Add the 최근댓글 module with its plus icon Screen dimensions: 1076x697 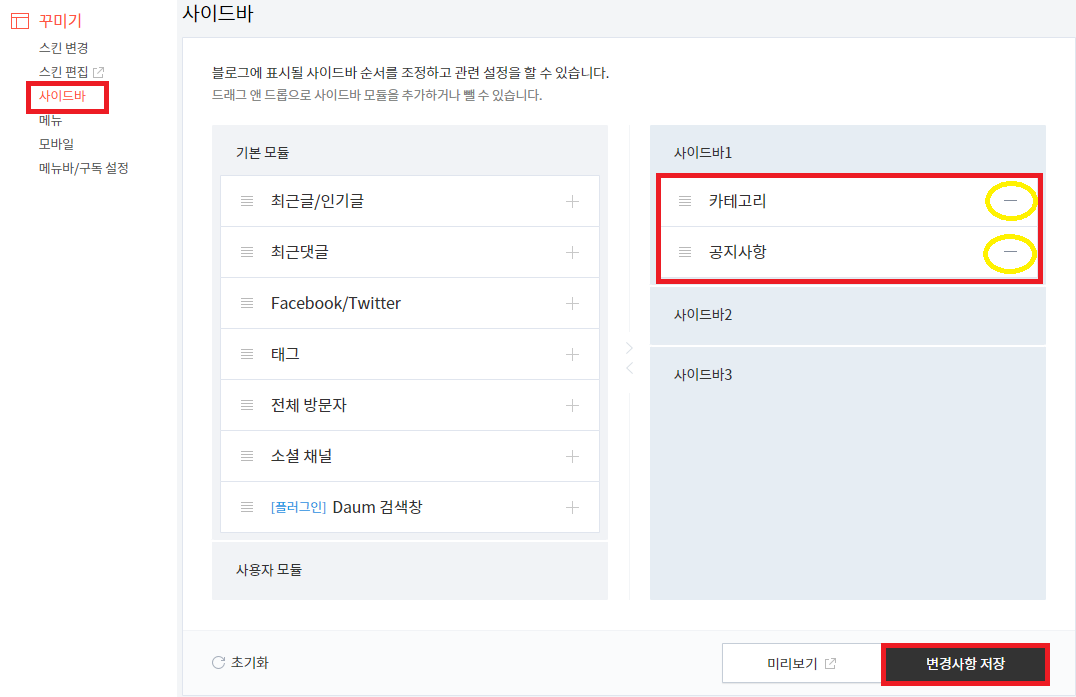[572, 252]
